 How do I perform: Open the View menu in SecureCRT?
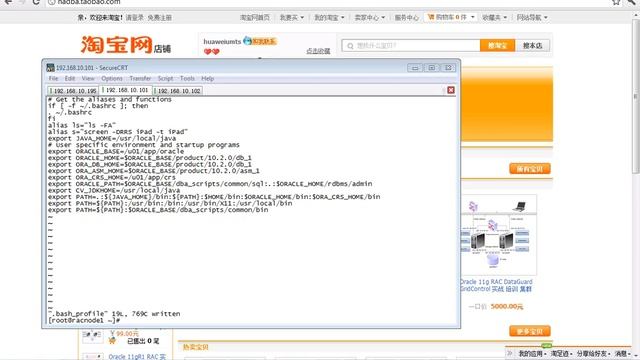(x=88, y=78)
